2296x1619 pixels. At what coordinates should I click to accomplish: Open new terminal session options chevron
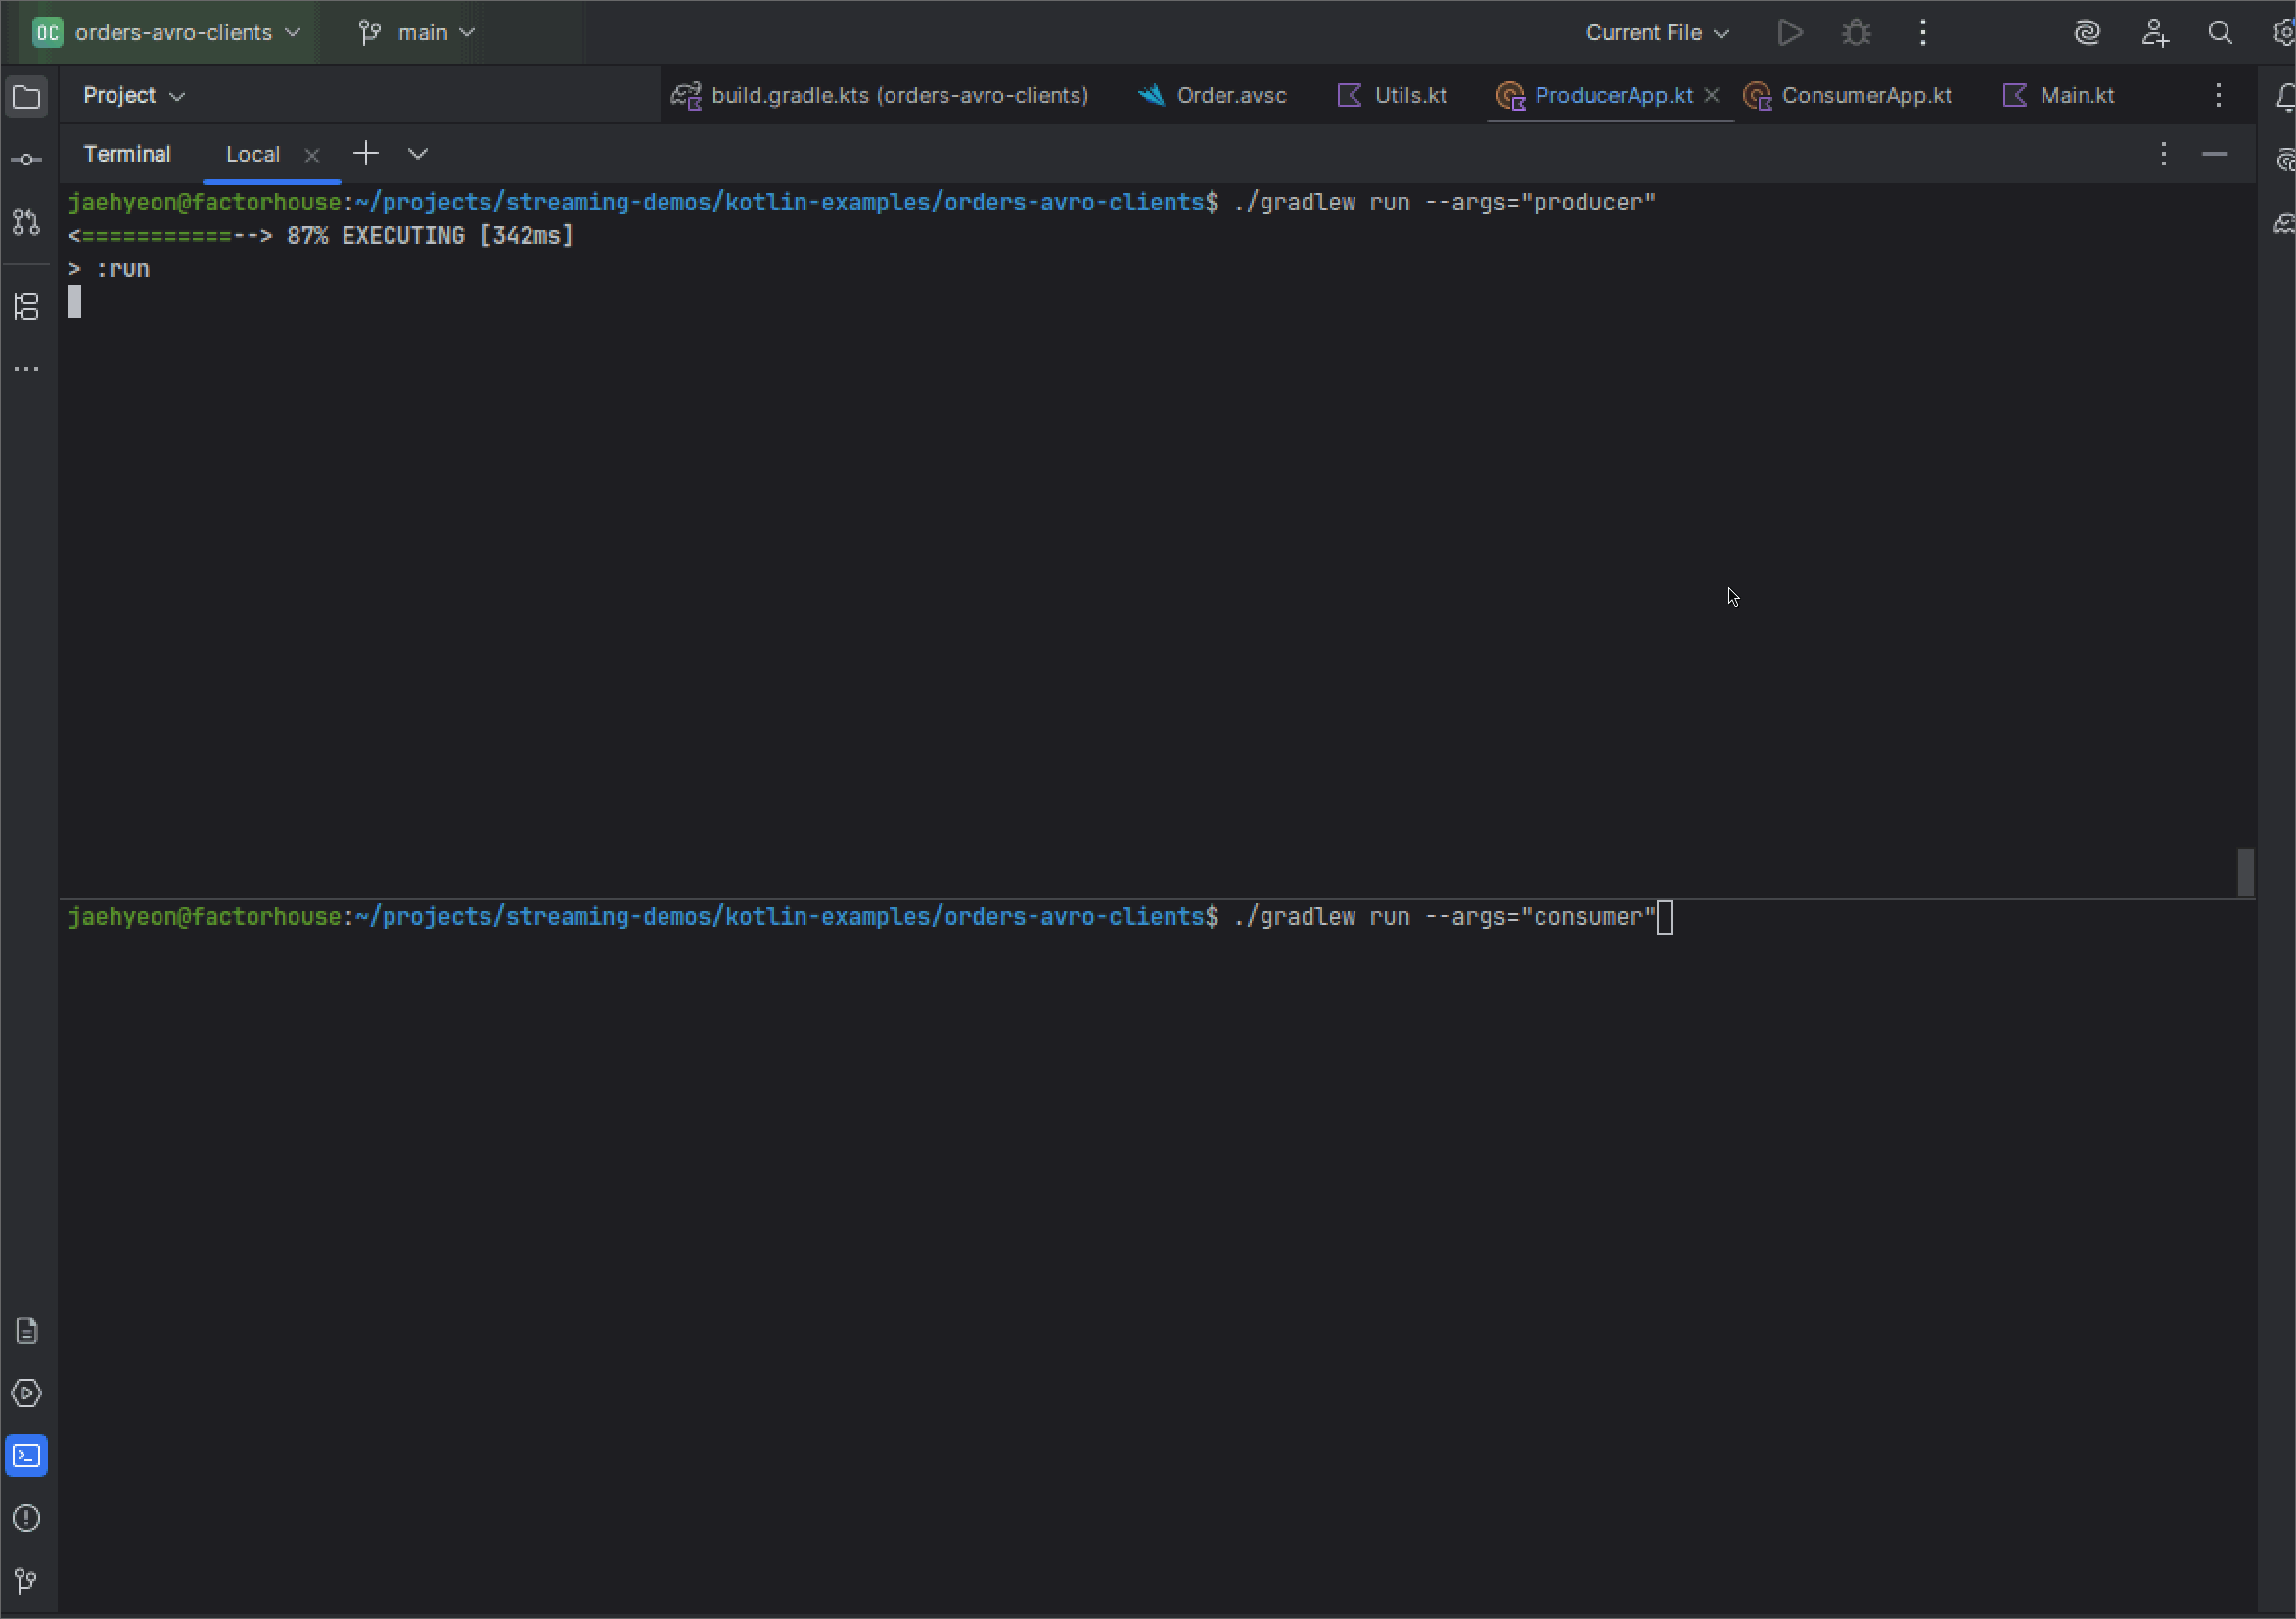[418, 154]
